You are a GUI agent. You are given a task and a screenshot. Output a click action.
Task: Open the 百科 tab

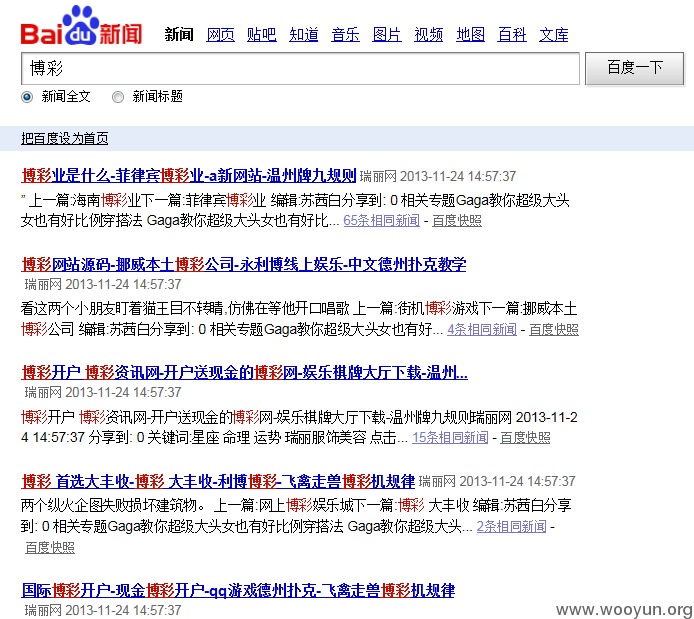pos(512,34)
